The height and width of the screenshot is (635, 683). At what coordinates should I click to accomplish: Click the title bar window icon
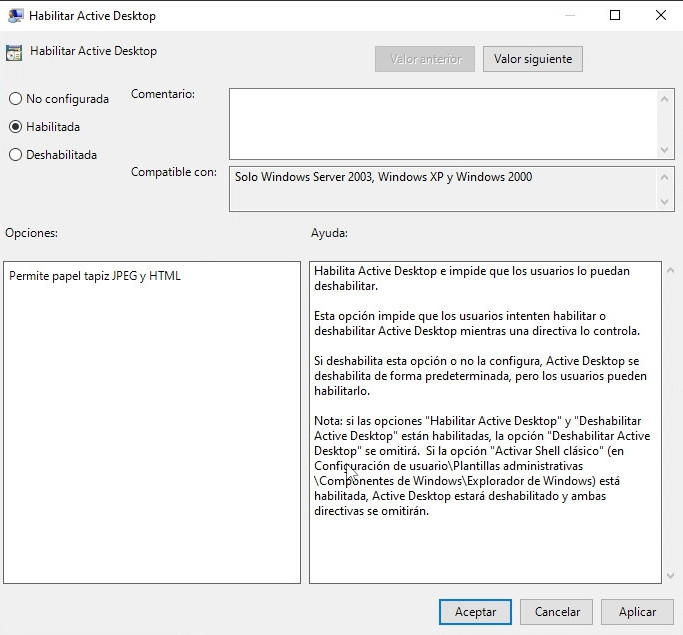coord(14,16)
